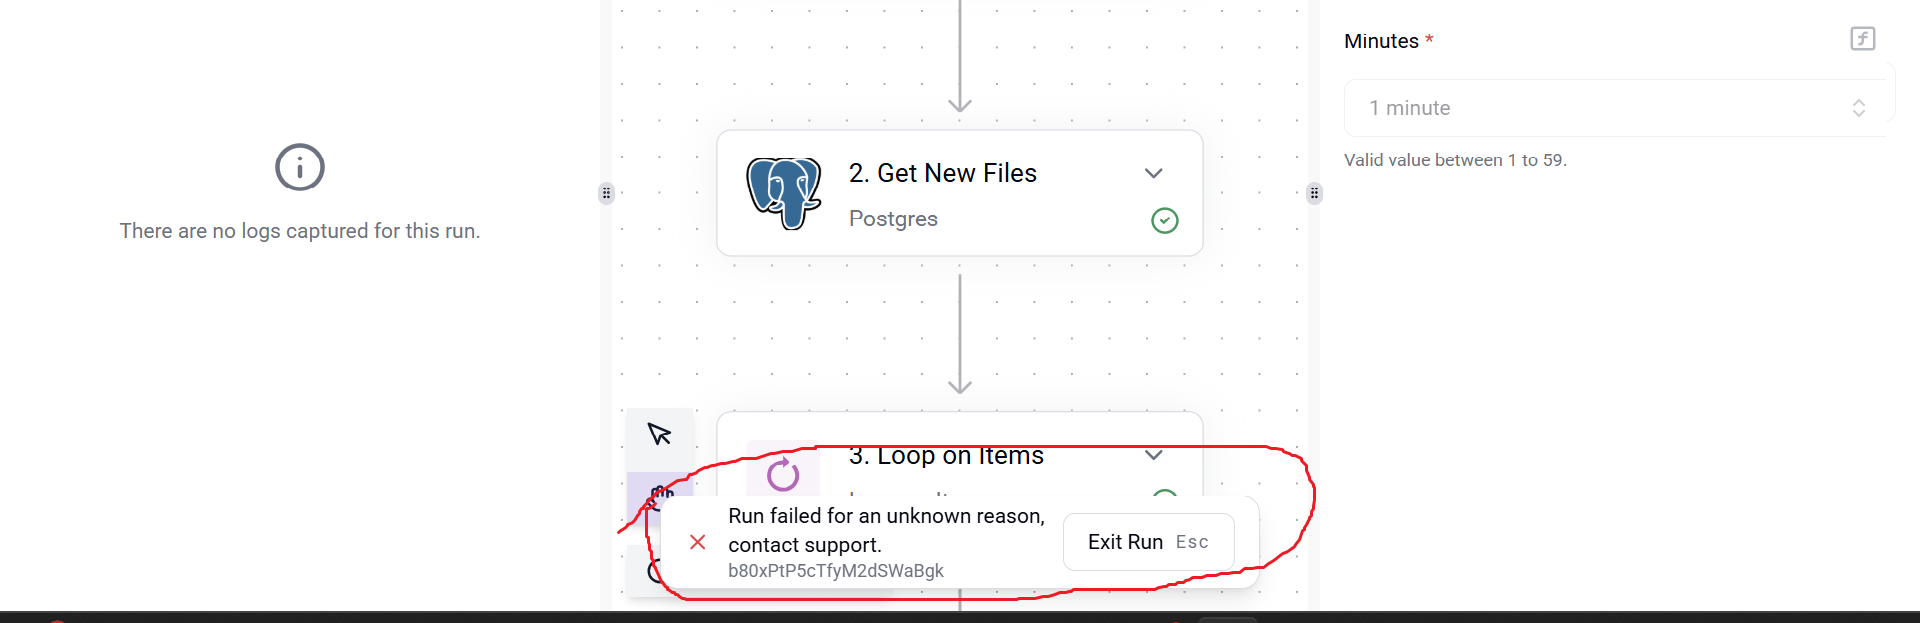This screenshot has height=623, width=1920.
Task: Click the Run failed error message text
Action: 886,530
